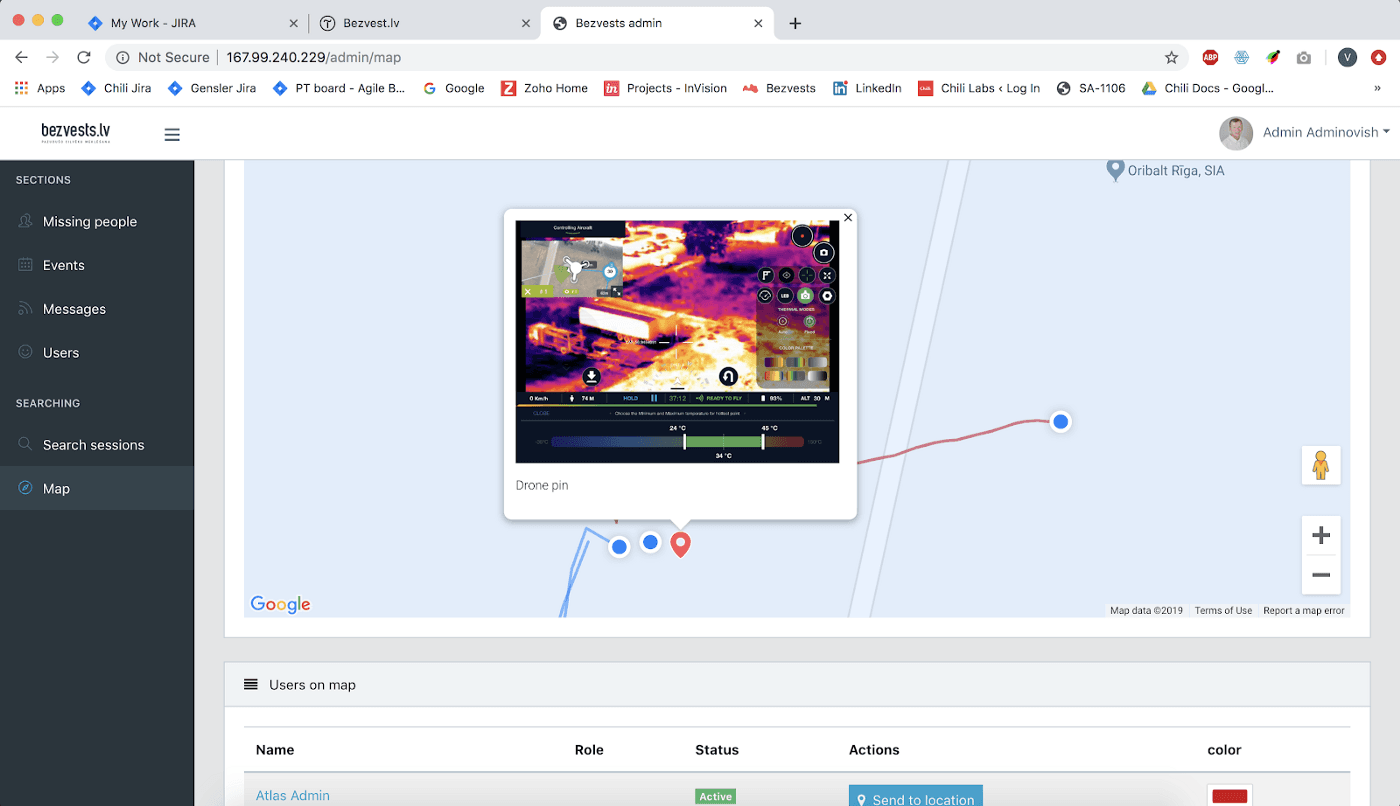This screenshot has height=806, width=1400.
Task: Open a new browser tab
Action: [x=795, y=23]
